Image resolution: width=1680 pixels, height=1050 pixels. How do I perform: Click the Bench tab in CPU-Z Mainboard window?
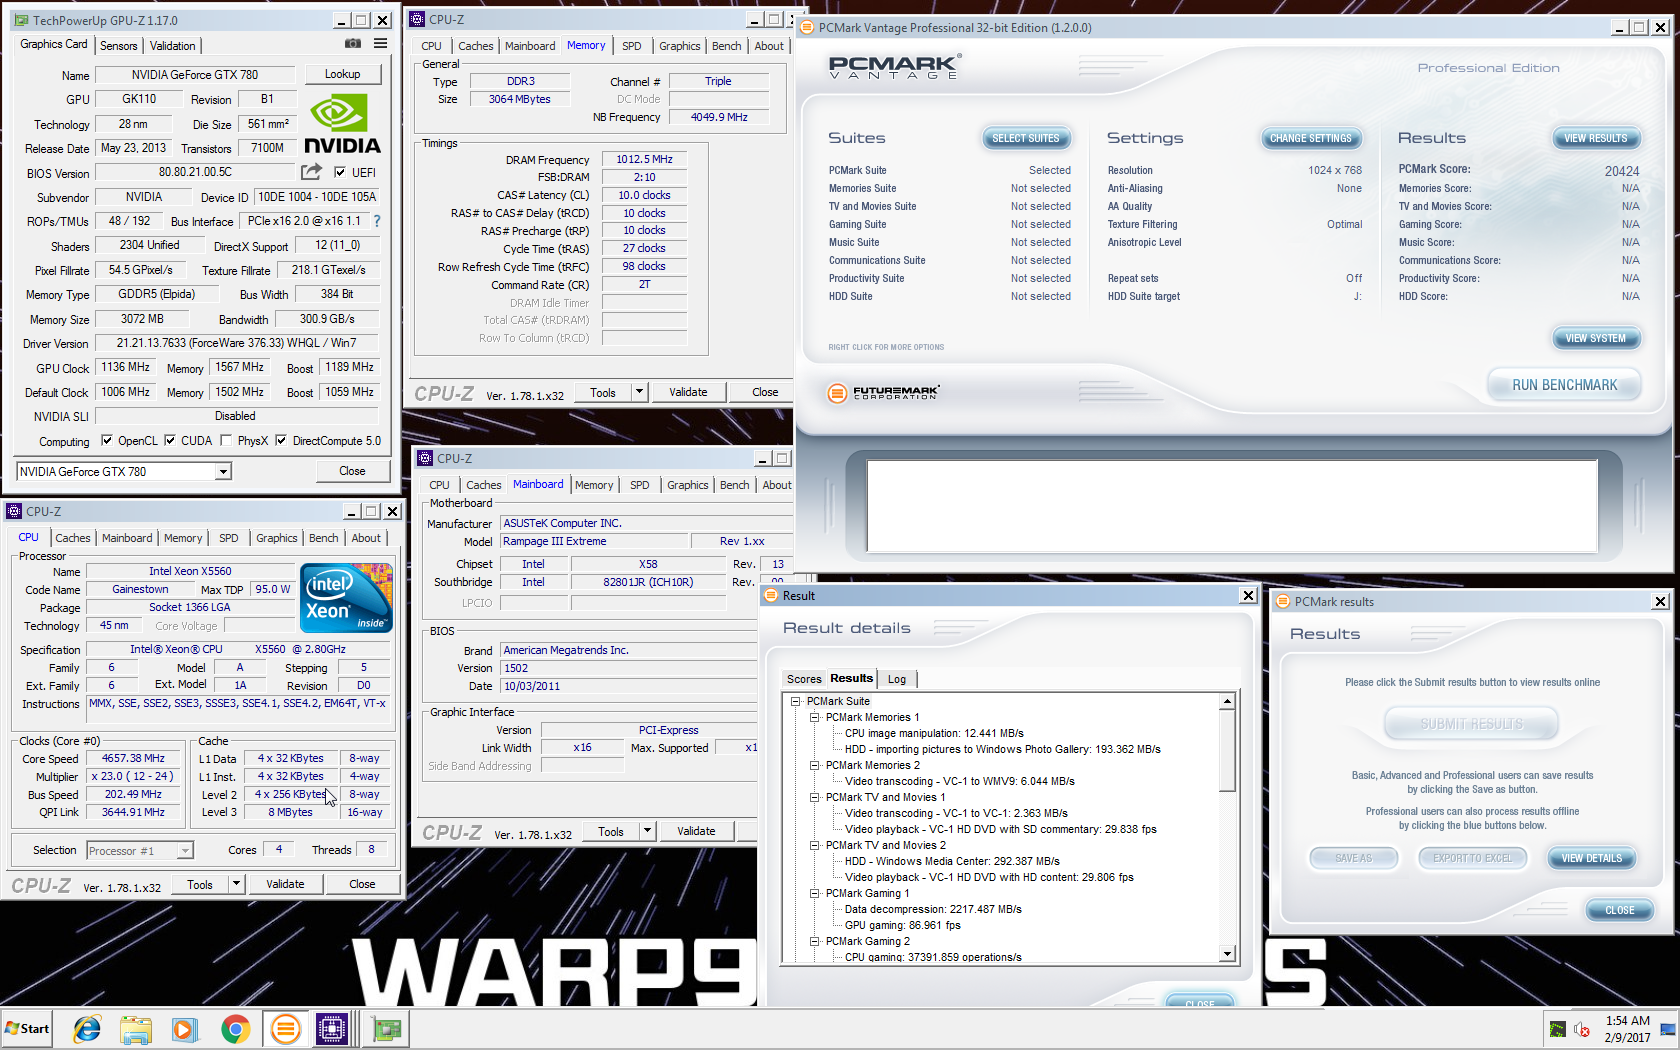pos(734,485)
